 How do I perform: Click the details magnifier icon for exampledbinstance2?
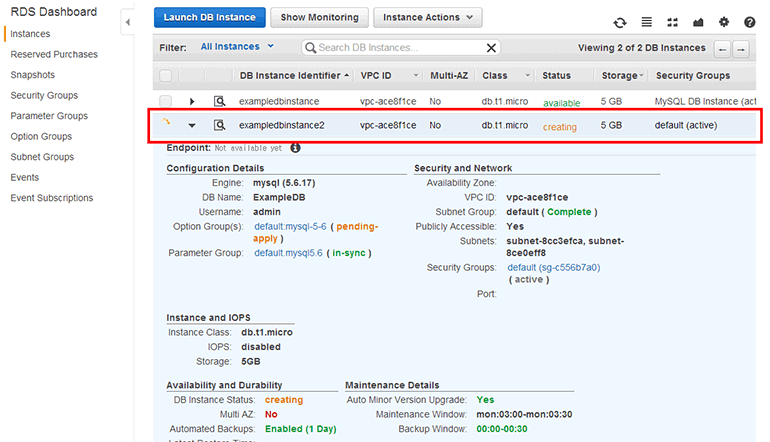click(220, 125)
